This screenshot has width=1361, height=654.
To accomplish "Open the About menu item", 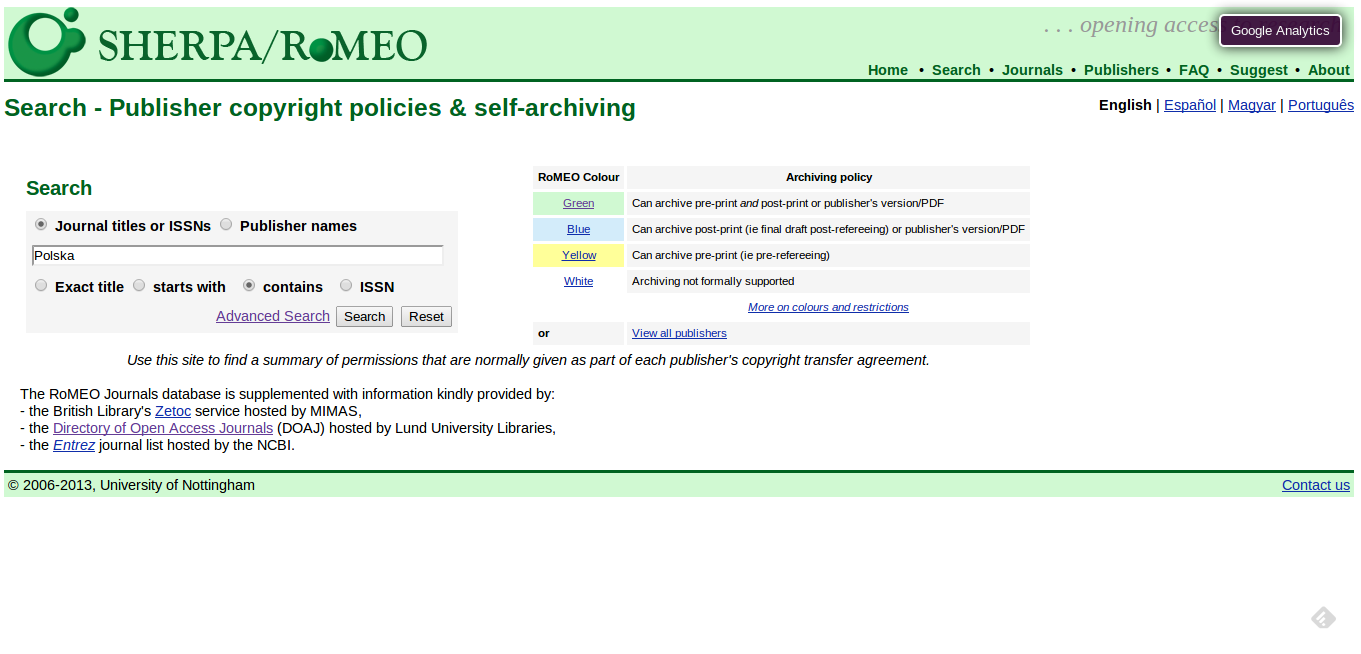I will [x=1329, y=70].
